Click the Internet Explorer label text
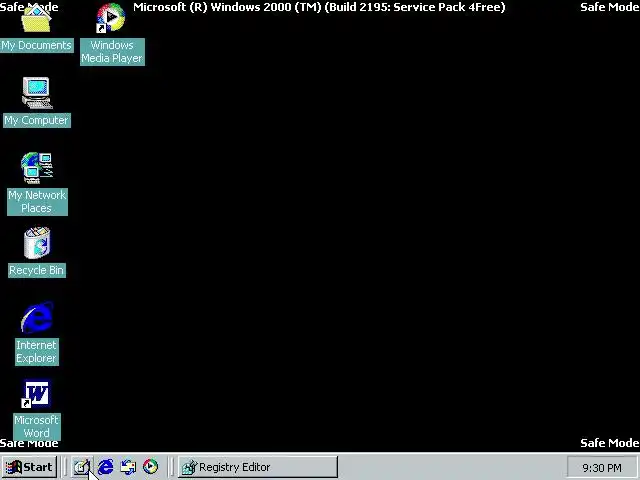The image size is (640, 480). (x=37, y=351)
